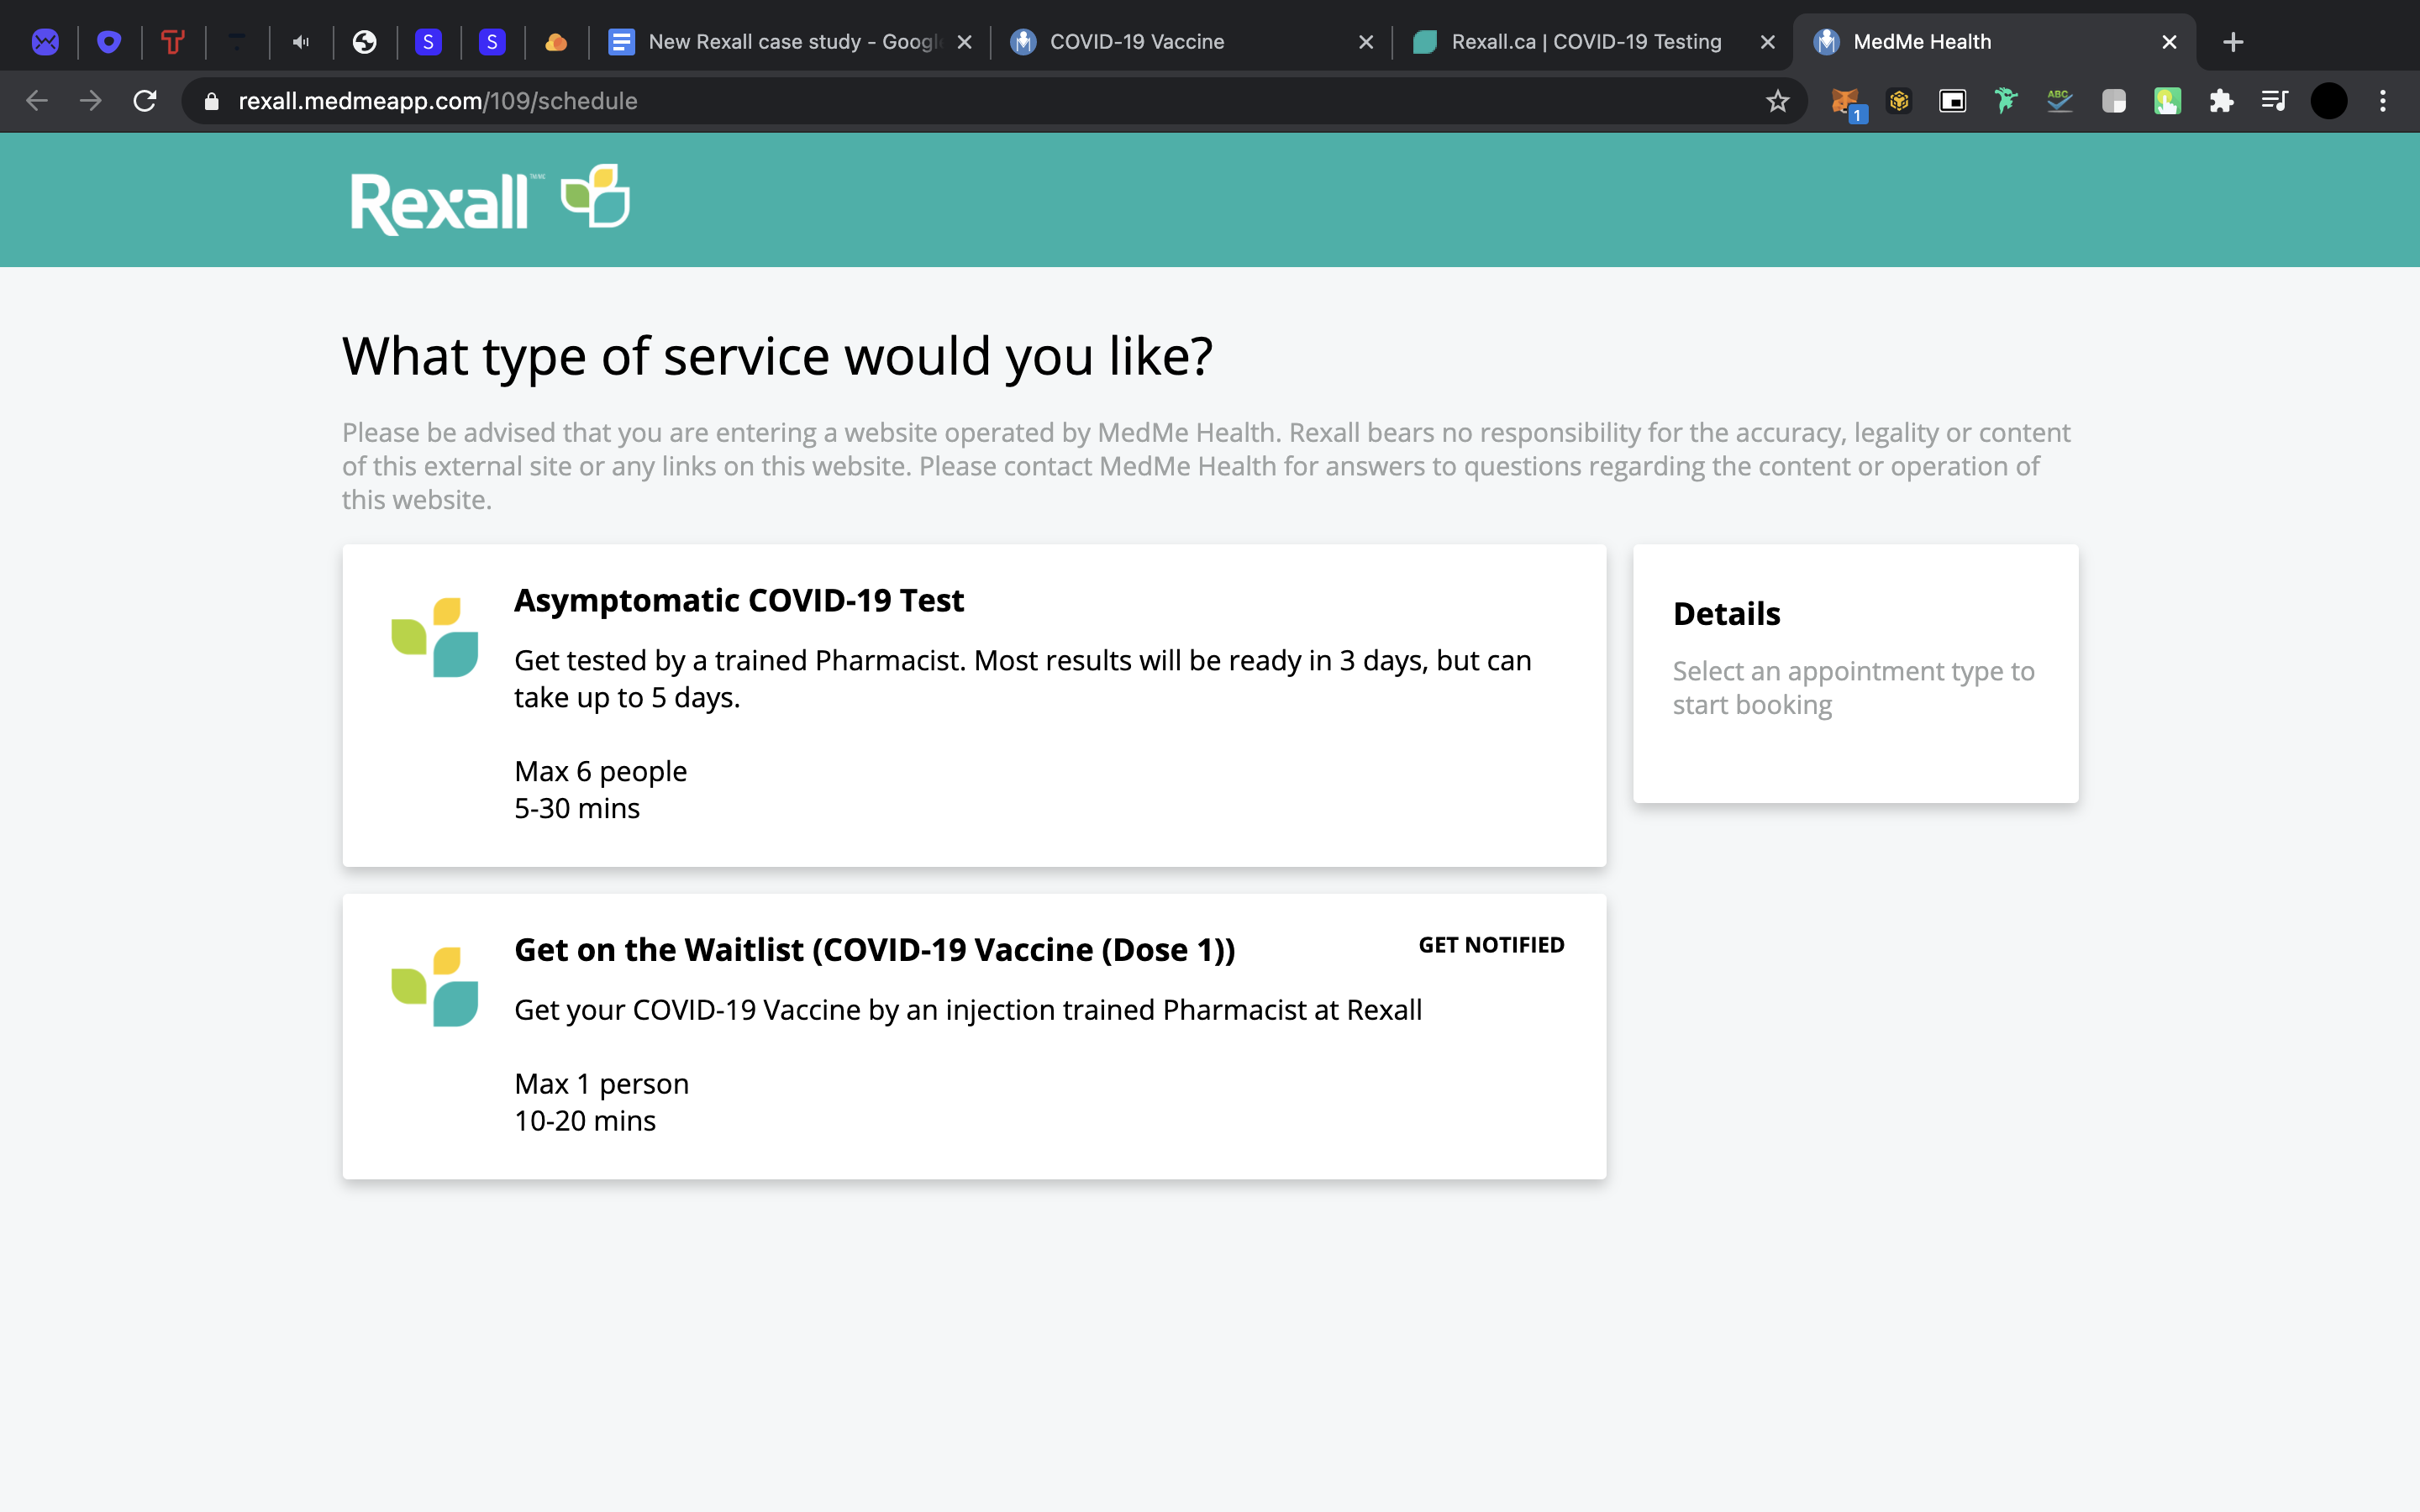Click GET NOTIFIED on vaccine waitlist
This screenshot has height=1512, width=2420.
point(1491,945)
